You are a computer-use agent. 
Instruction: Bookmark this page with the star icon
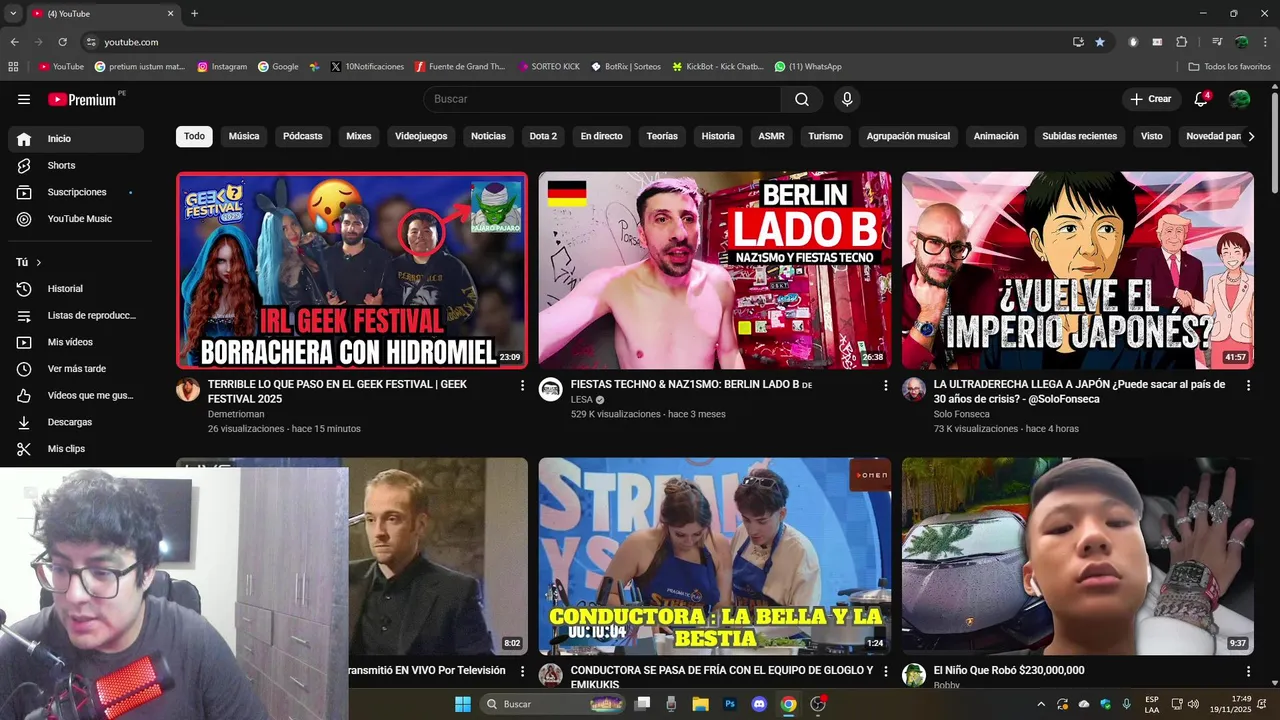[x=1100, y=42]
